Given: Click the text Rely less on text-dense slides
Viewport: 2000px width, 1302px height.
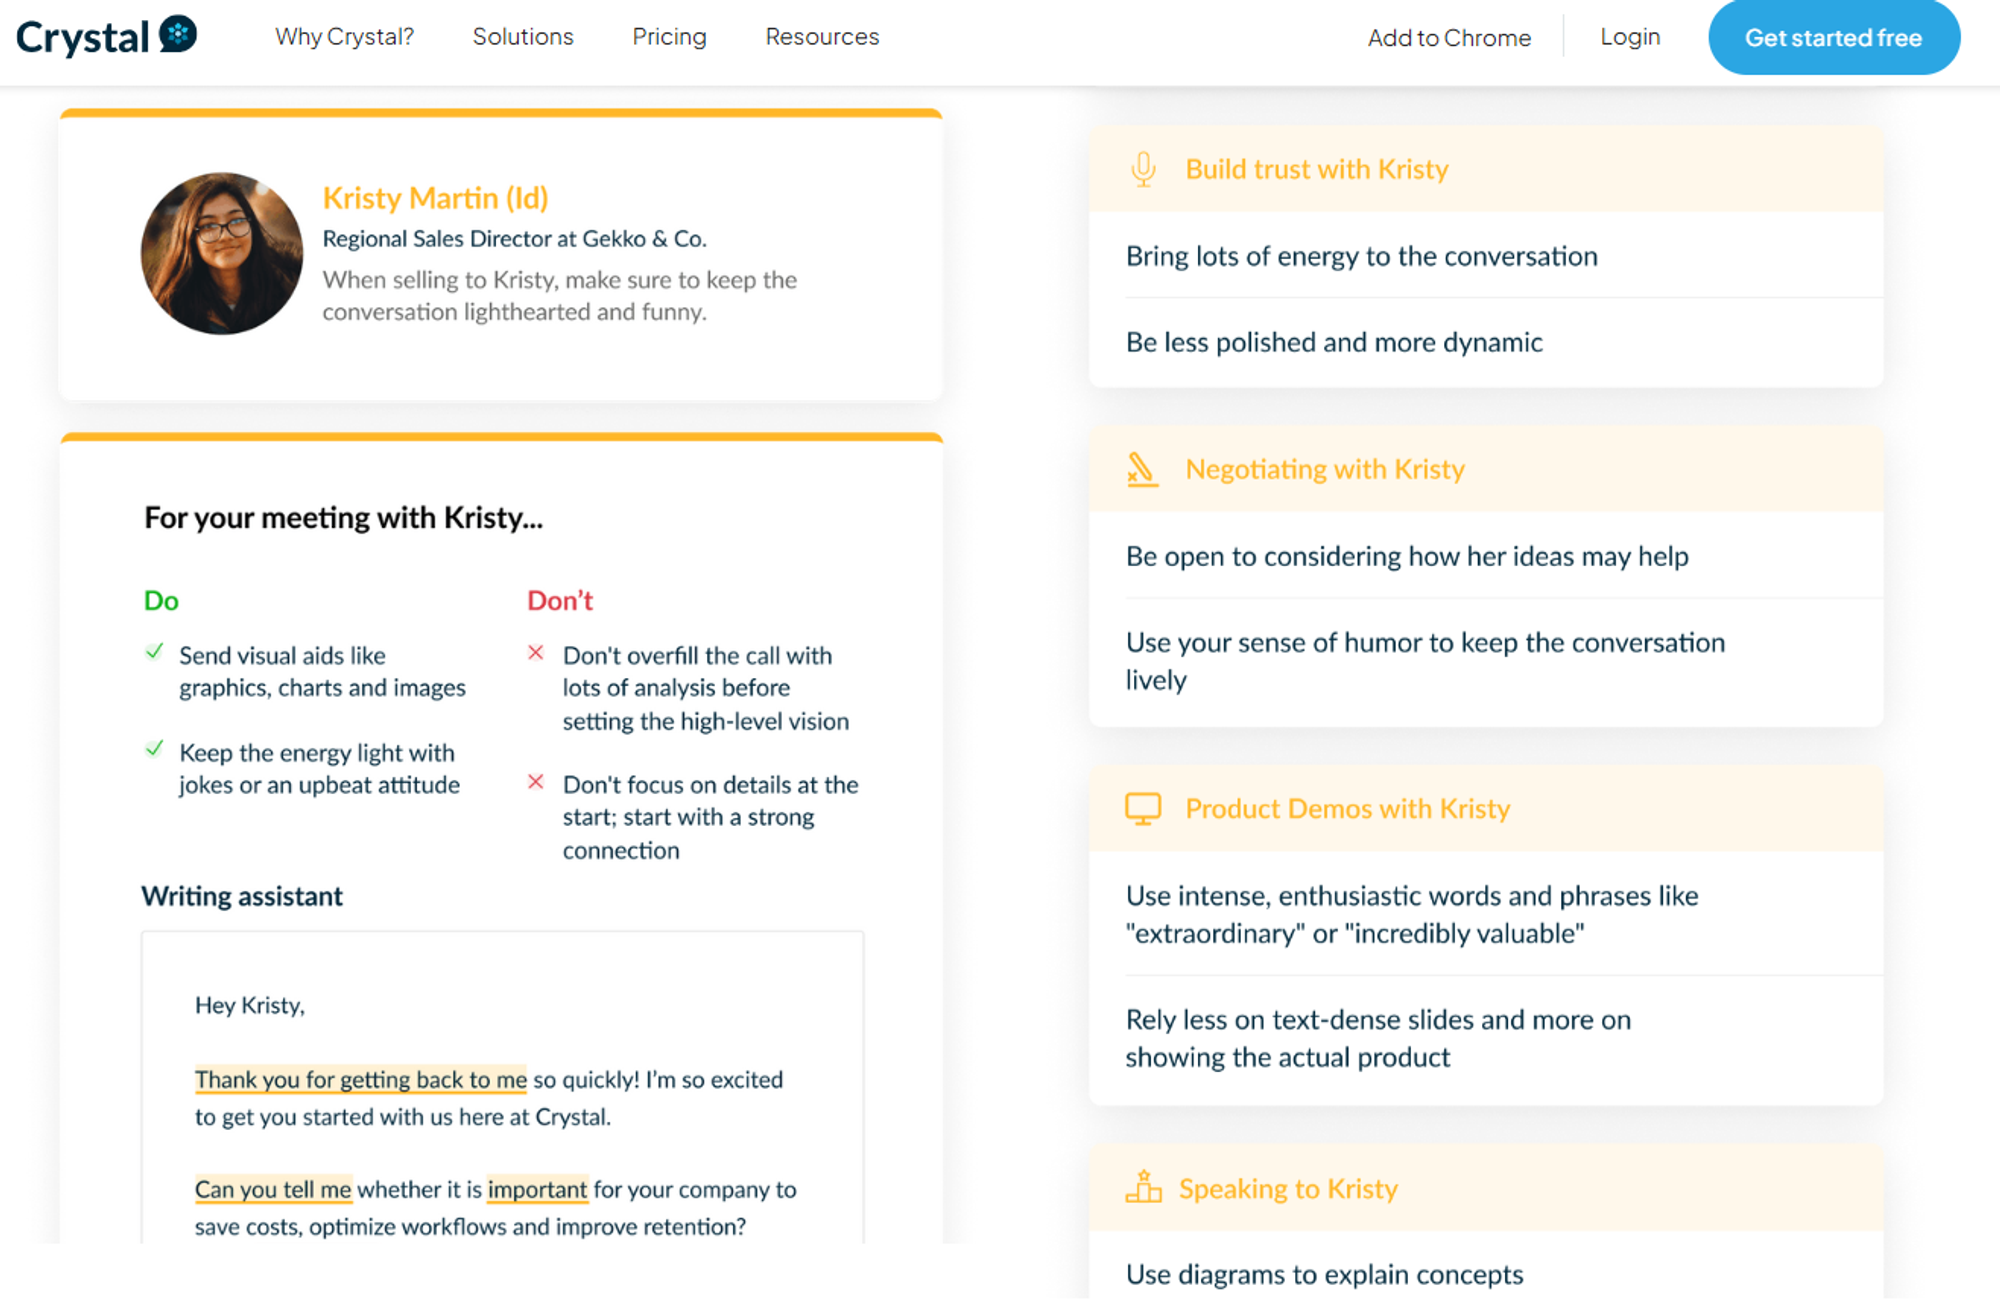Looking at the screenshot, I should point(1378,1038).
